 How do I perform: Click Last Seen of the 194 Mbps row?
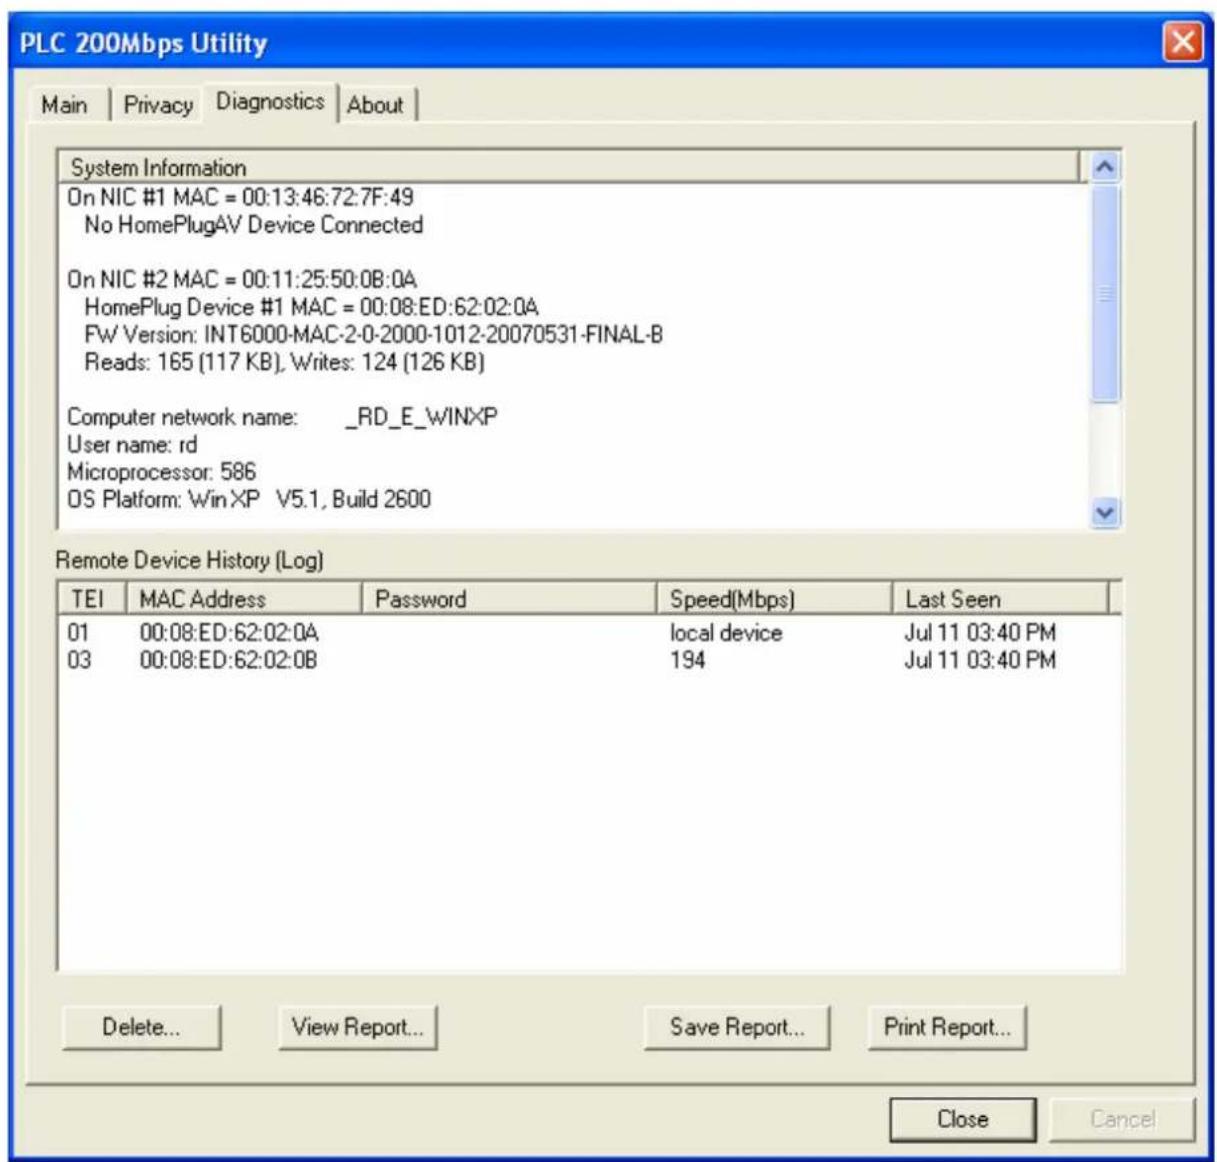click(x=980, y=660)
